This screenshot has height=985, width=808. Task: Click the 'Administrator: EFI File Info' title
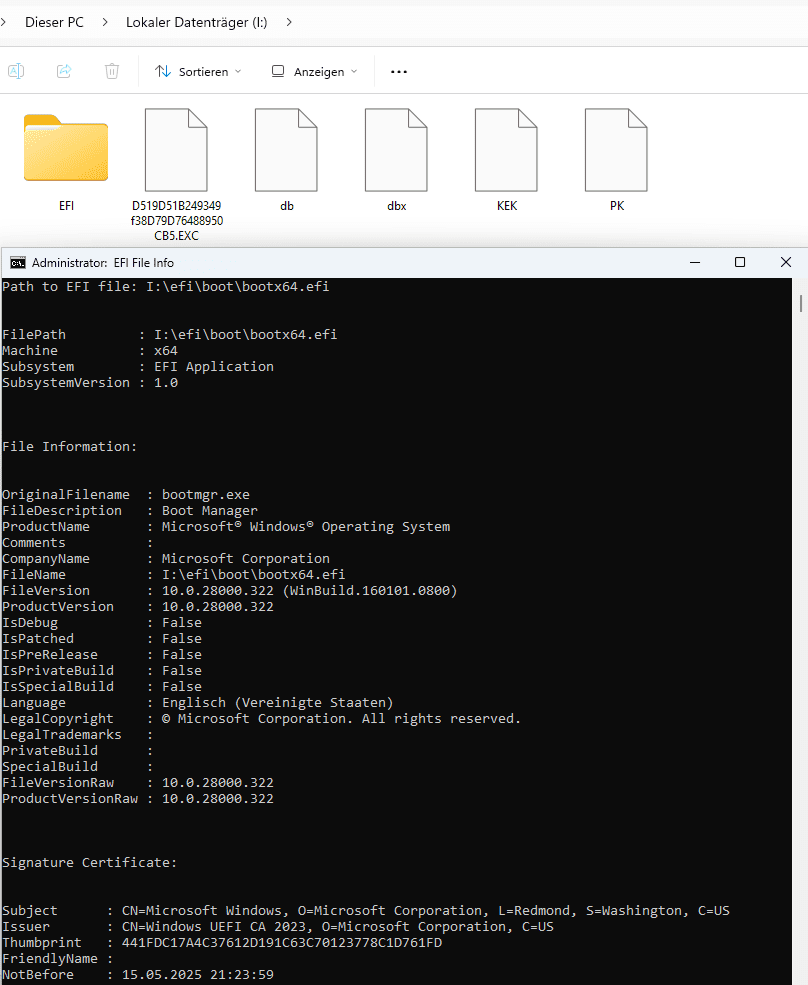point(102,263)
